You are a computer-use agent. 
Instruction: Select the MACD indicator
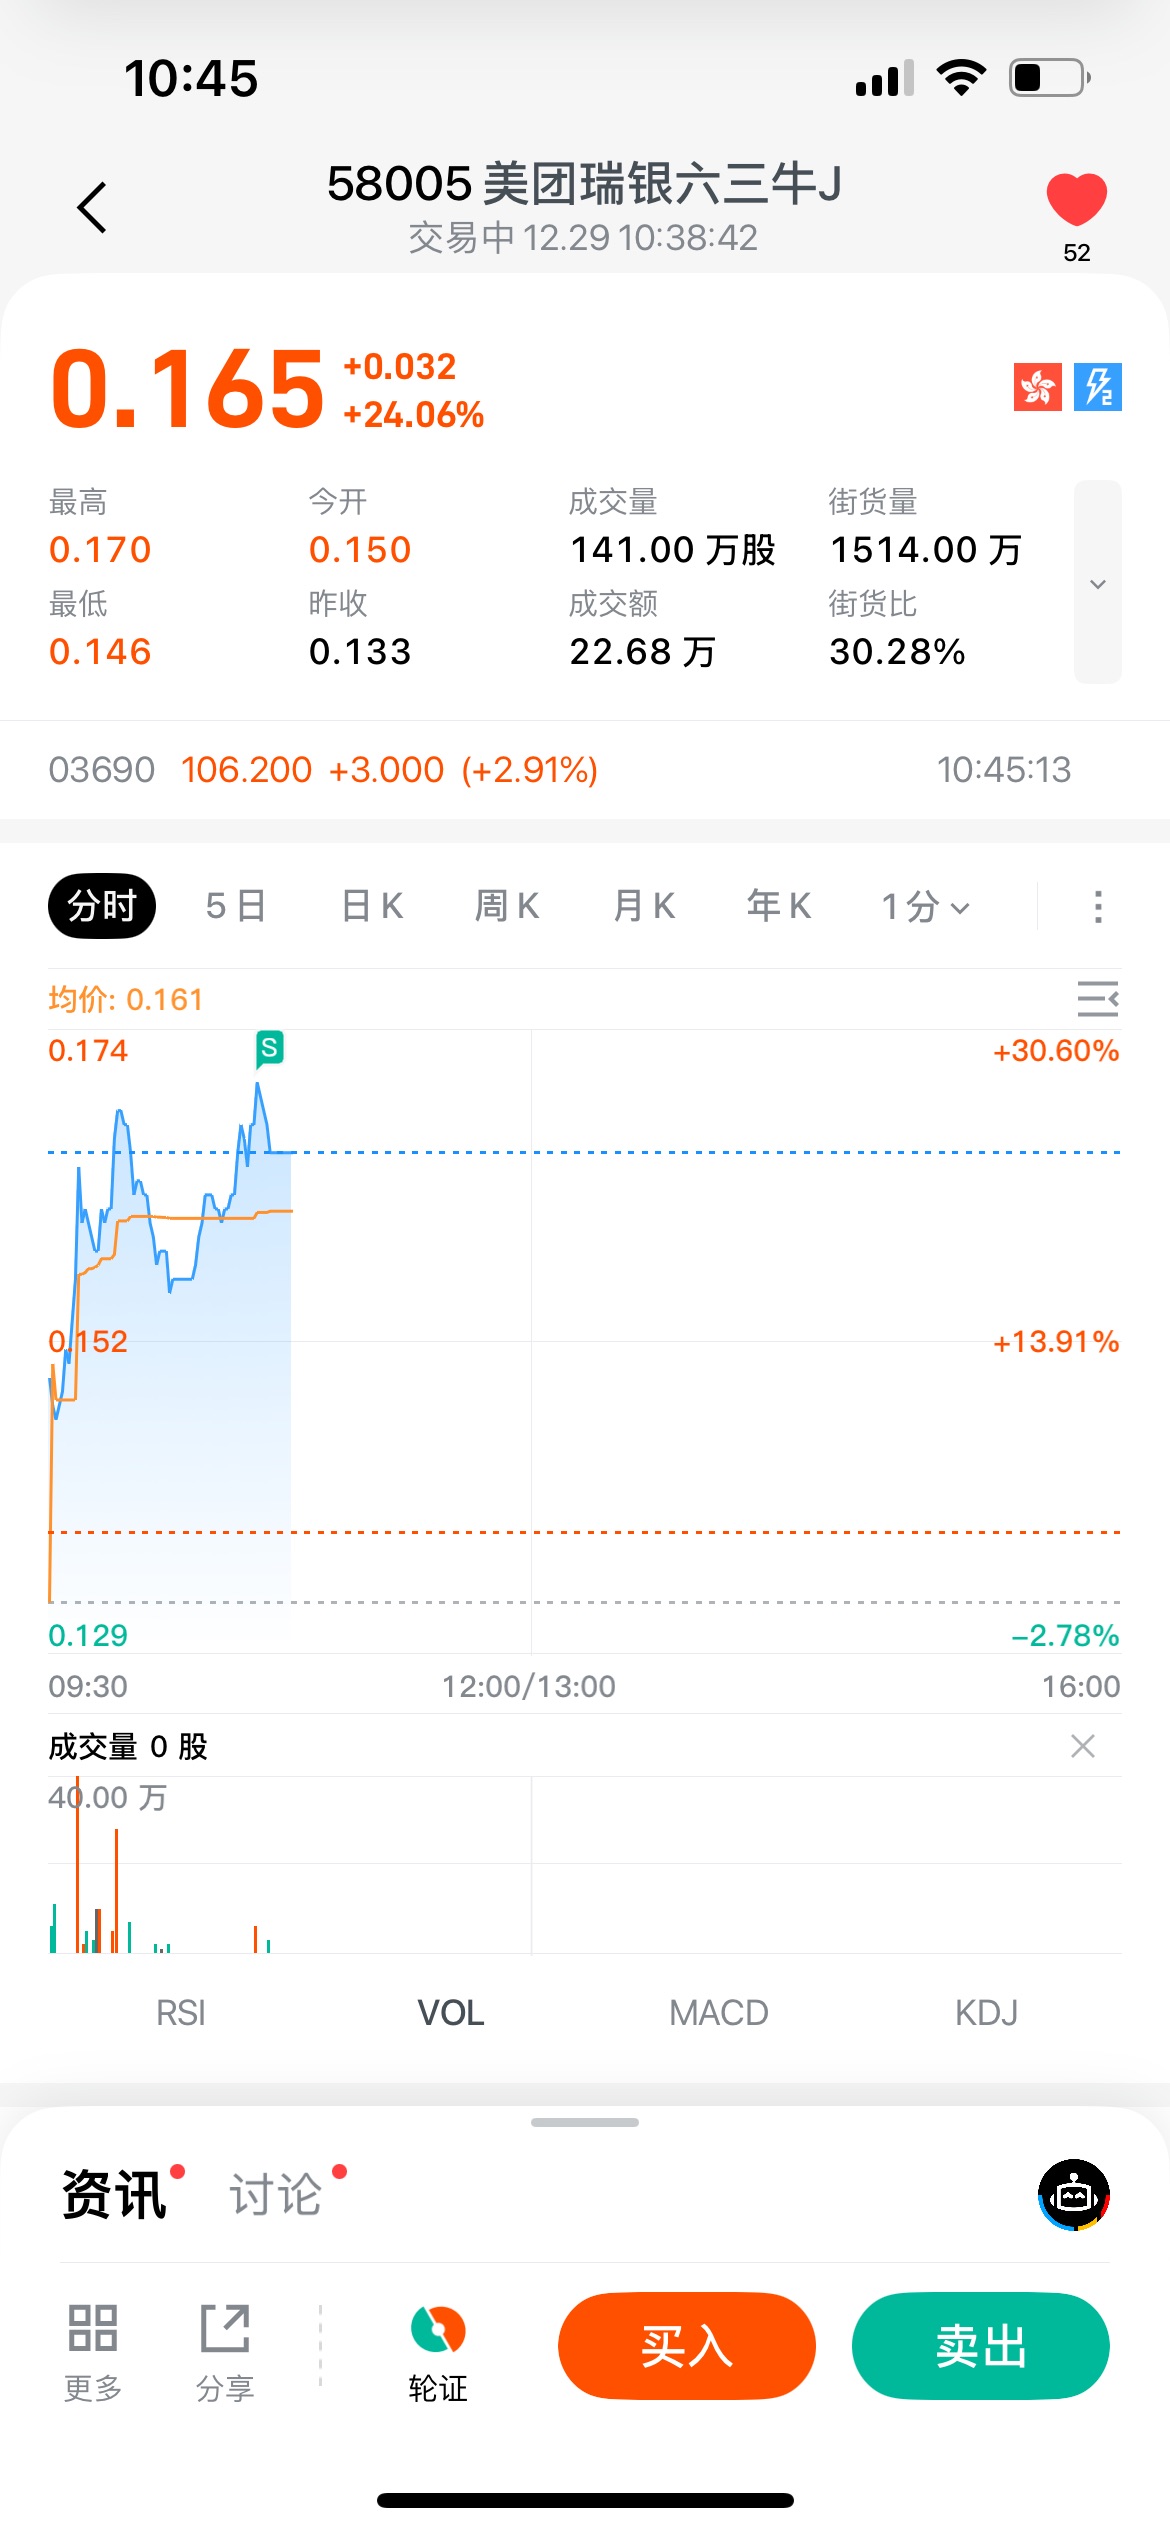point(718,2012)
